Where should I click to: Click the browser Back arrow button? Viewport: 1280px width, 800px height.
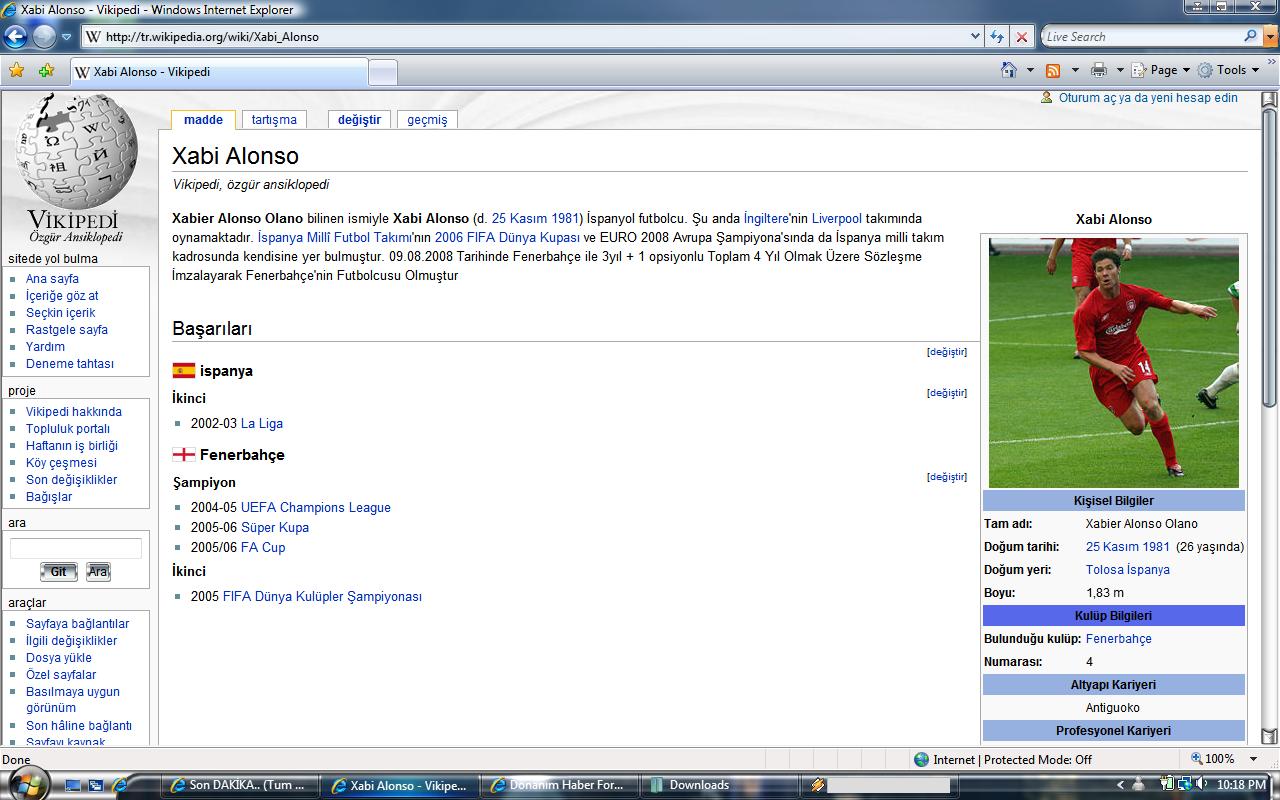15,37
